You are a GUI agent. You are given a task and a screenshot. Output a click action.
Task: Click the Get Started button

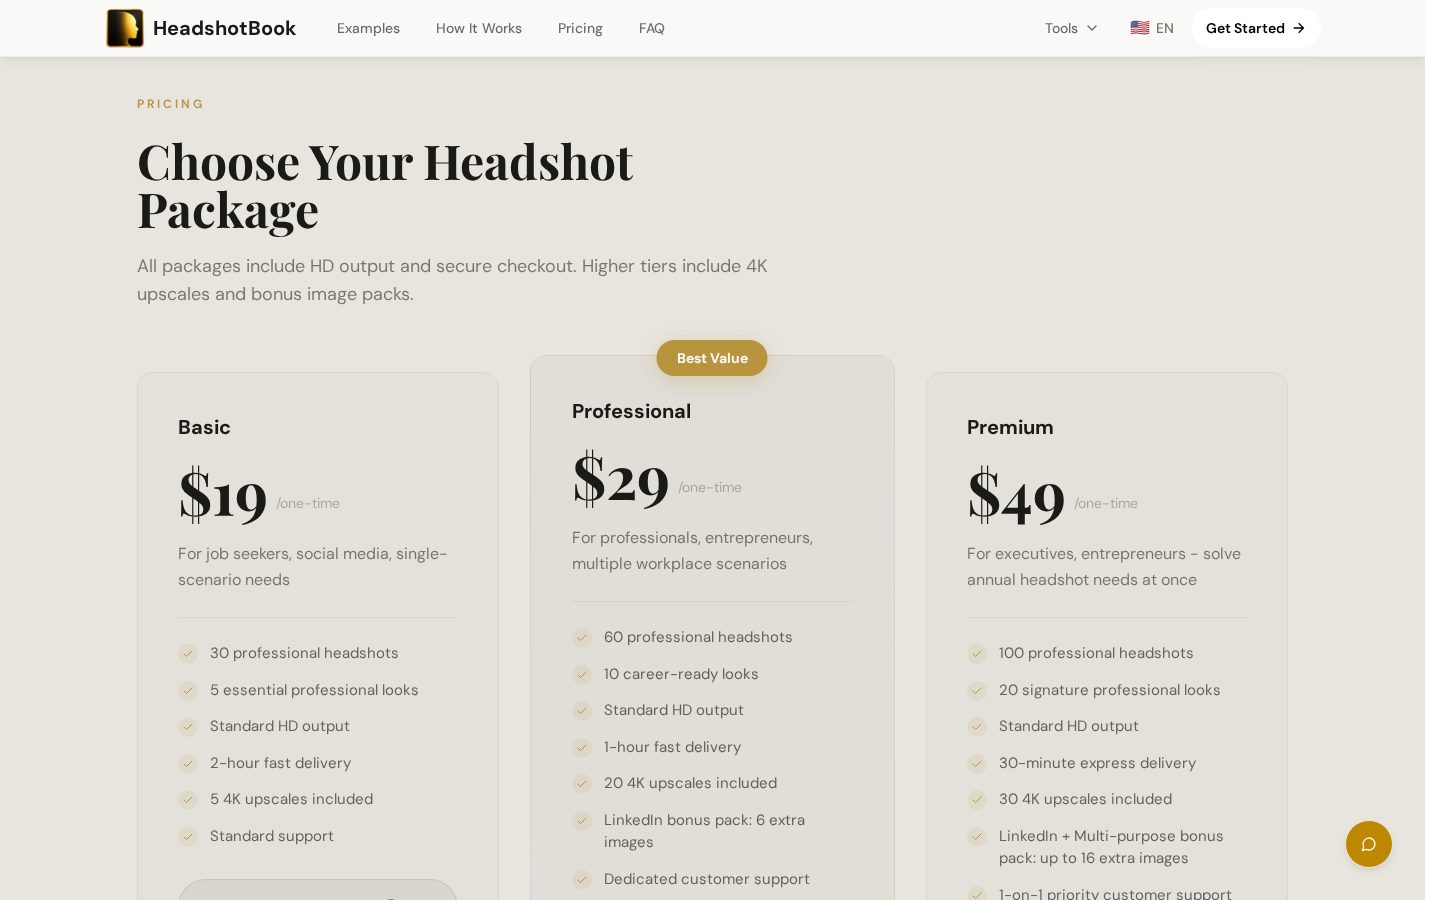click(1256, 28)
